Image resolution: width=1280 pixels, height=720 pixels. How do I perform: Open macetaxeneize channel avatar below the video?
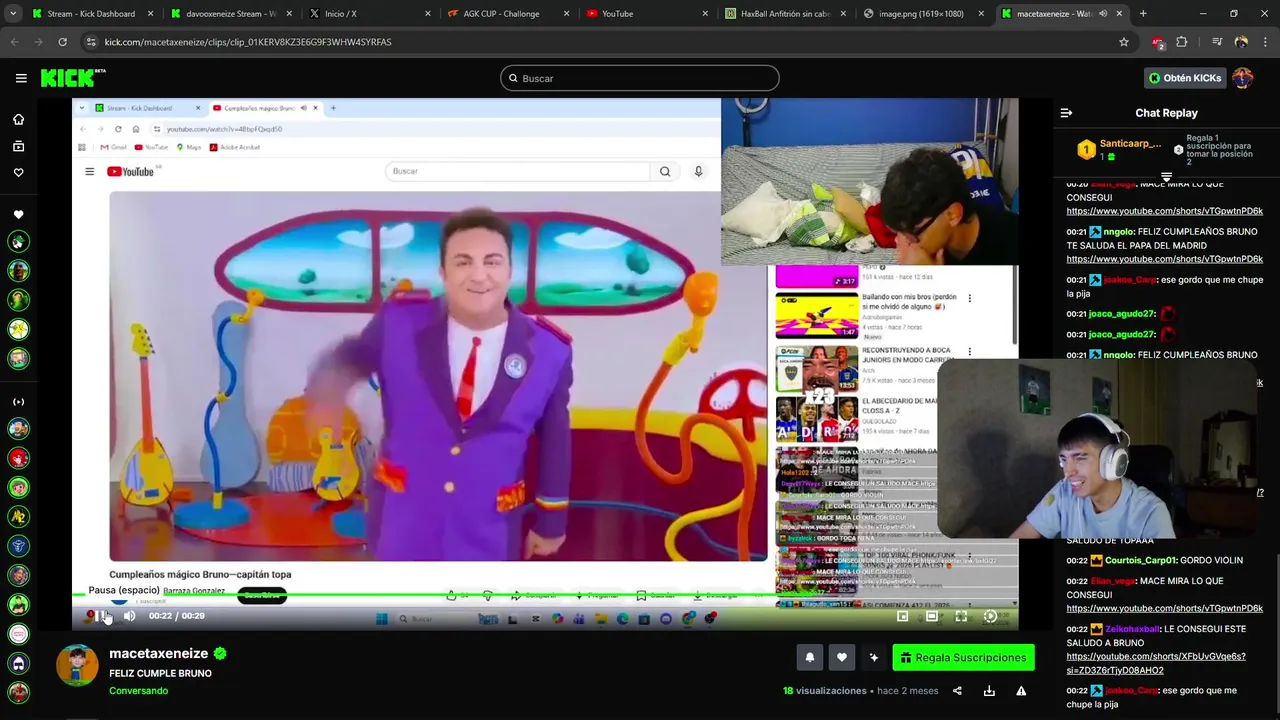pyautogui.click(x=77, y=665)
